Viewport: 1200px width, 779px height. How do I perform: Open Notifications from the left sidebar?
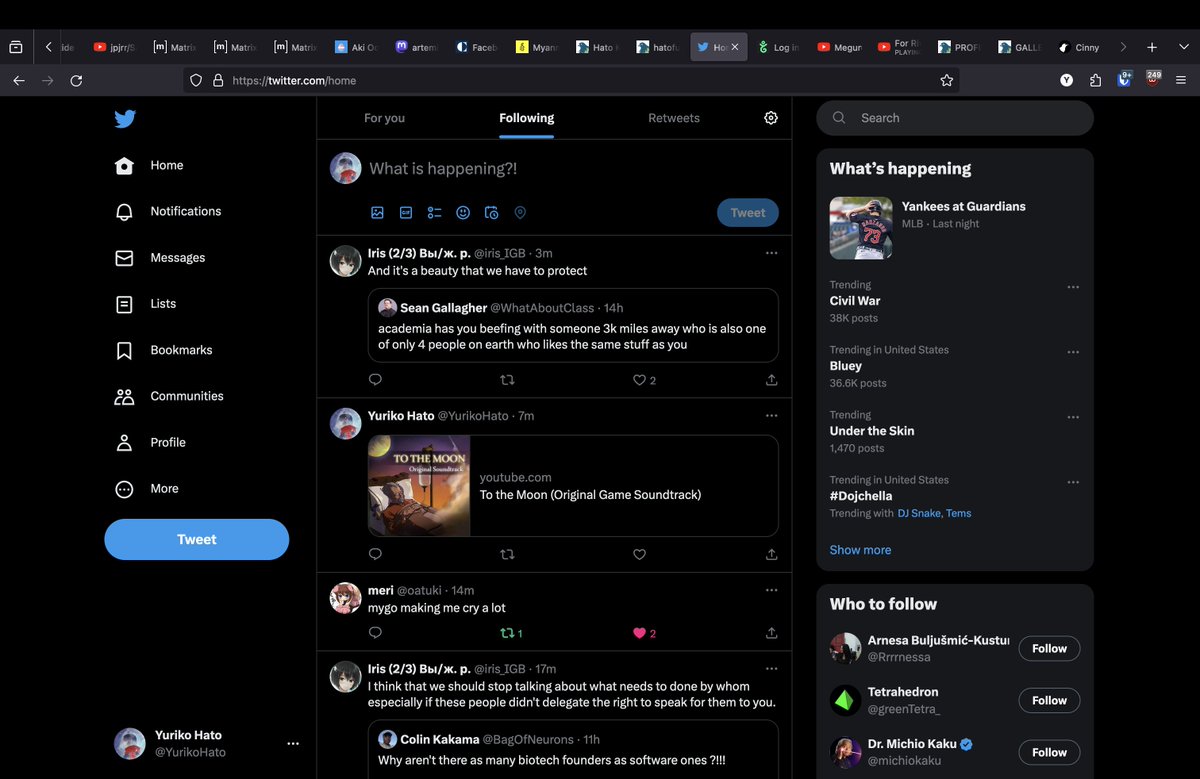168,211
